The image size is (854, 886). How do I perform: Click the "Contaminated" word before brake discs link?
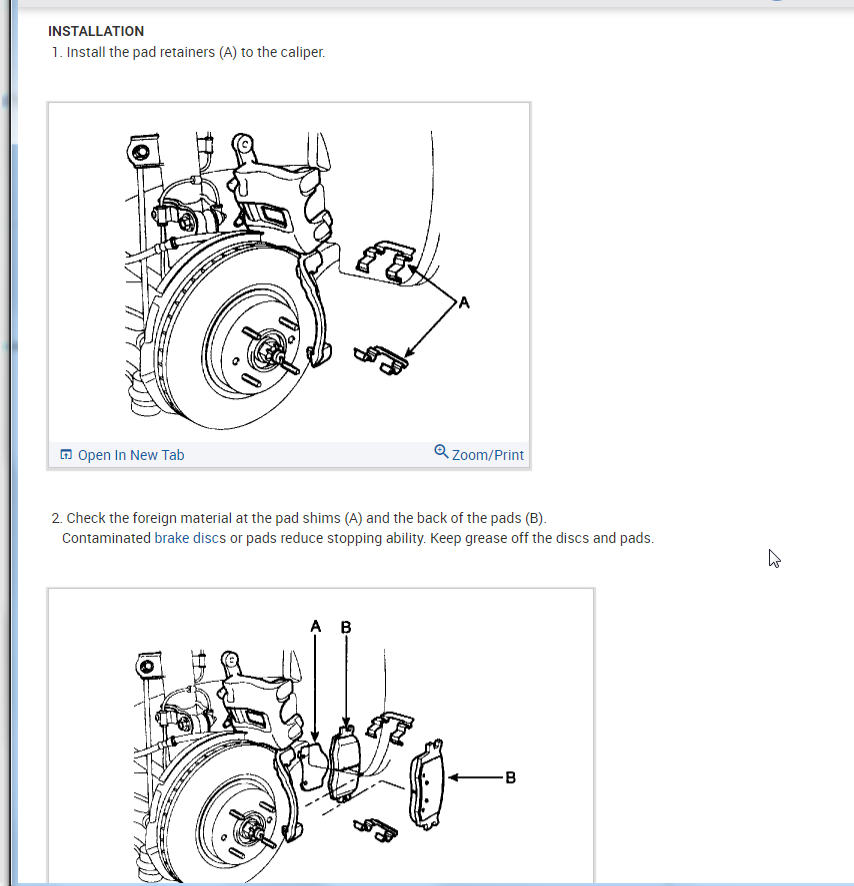[106, 538]
